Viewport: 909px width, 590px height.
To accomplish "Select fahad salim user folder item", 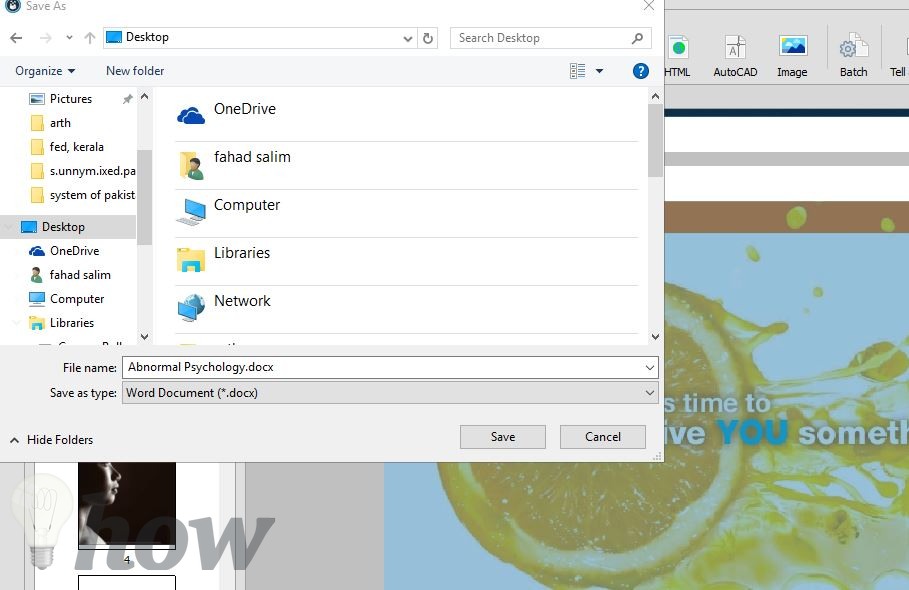I will [x=406, y=165].
